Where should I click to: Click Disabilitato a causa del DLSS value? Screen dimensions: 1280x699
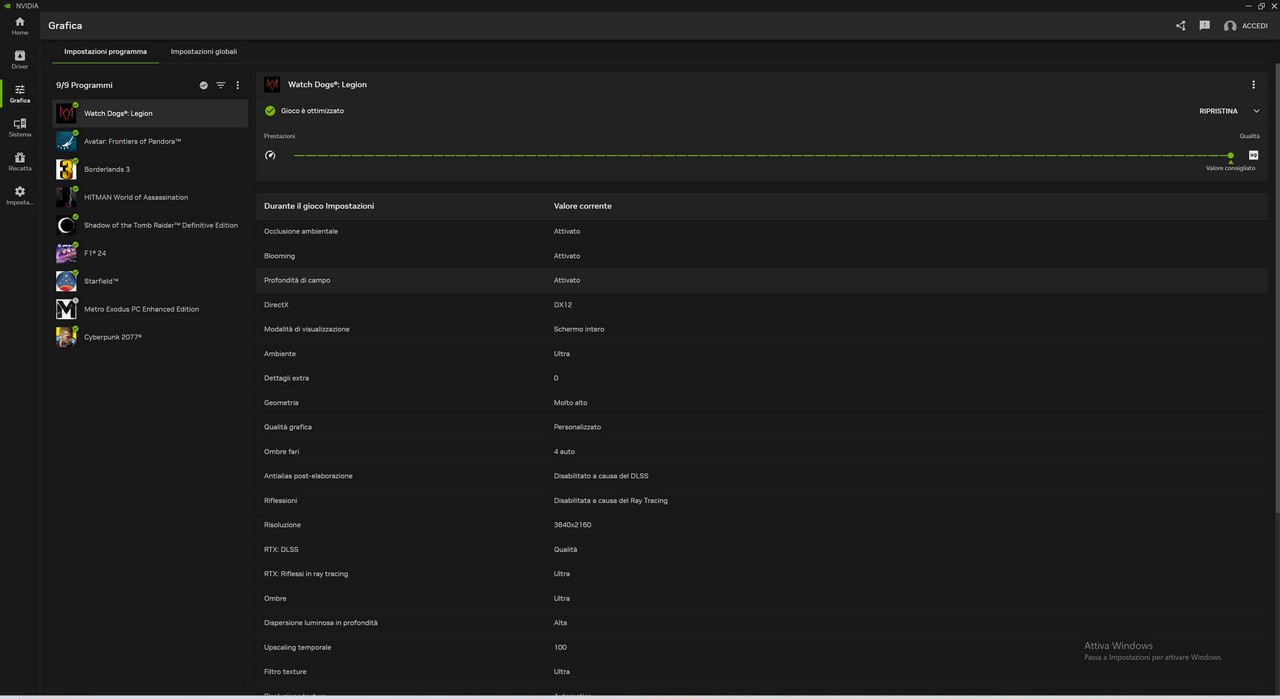click(x=601, y=476)
